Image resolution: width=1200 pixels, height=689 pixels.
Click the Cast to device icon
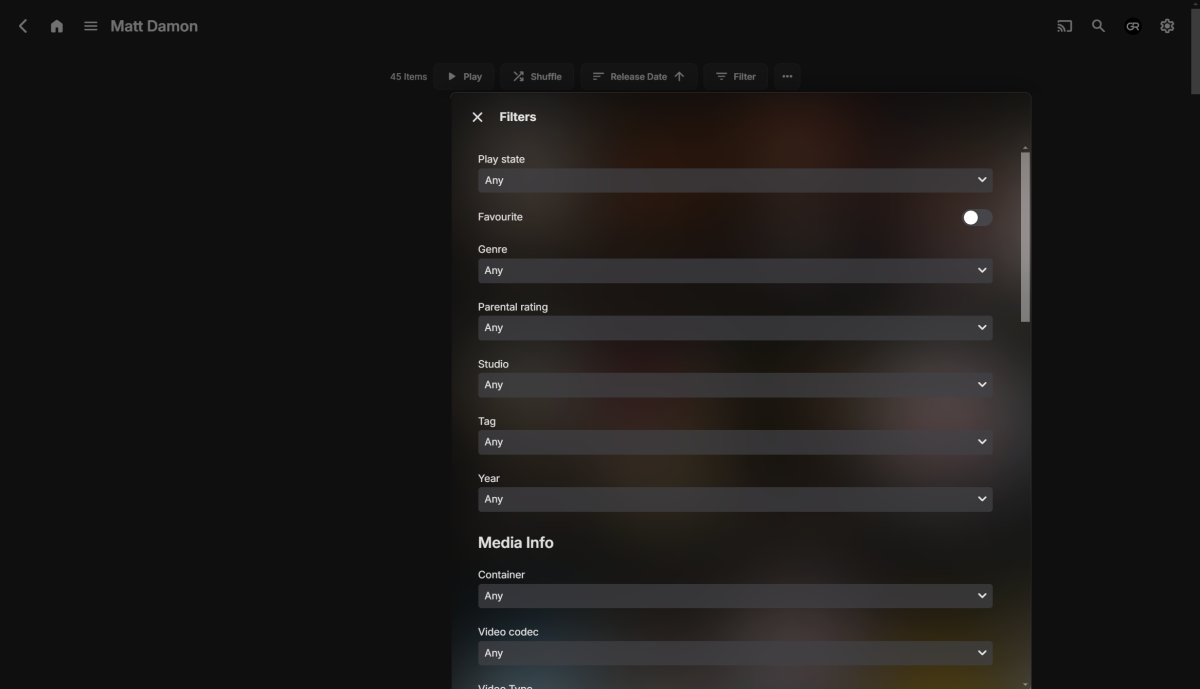[1063, 26]
